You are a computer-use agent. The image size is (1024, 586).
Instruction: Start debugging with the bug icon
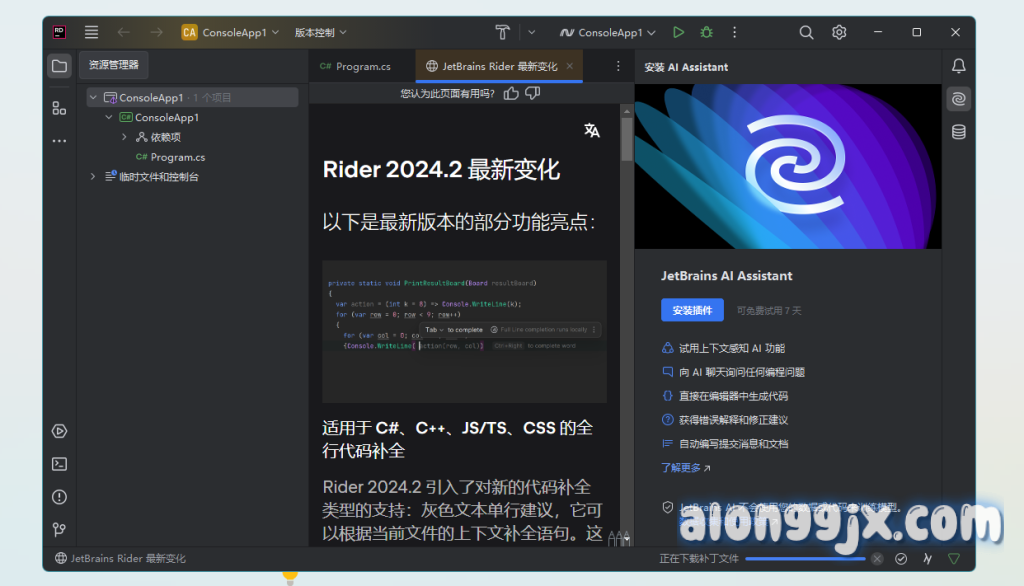click(706, 32)
